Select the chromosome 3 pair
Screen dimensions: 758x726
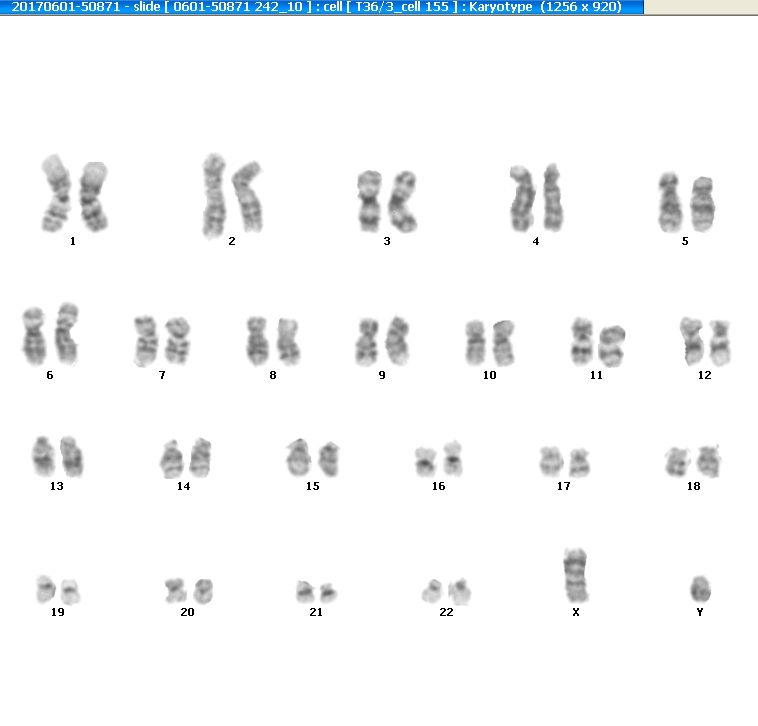(387, 201)
